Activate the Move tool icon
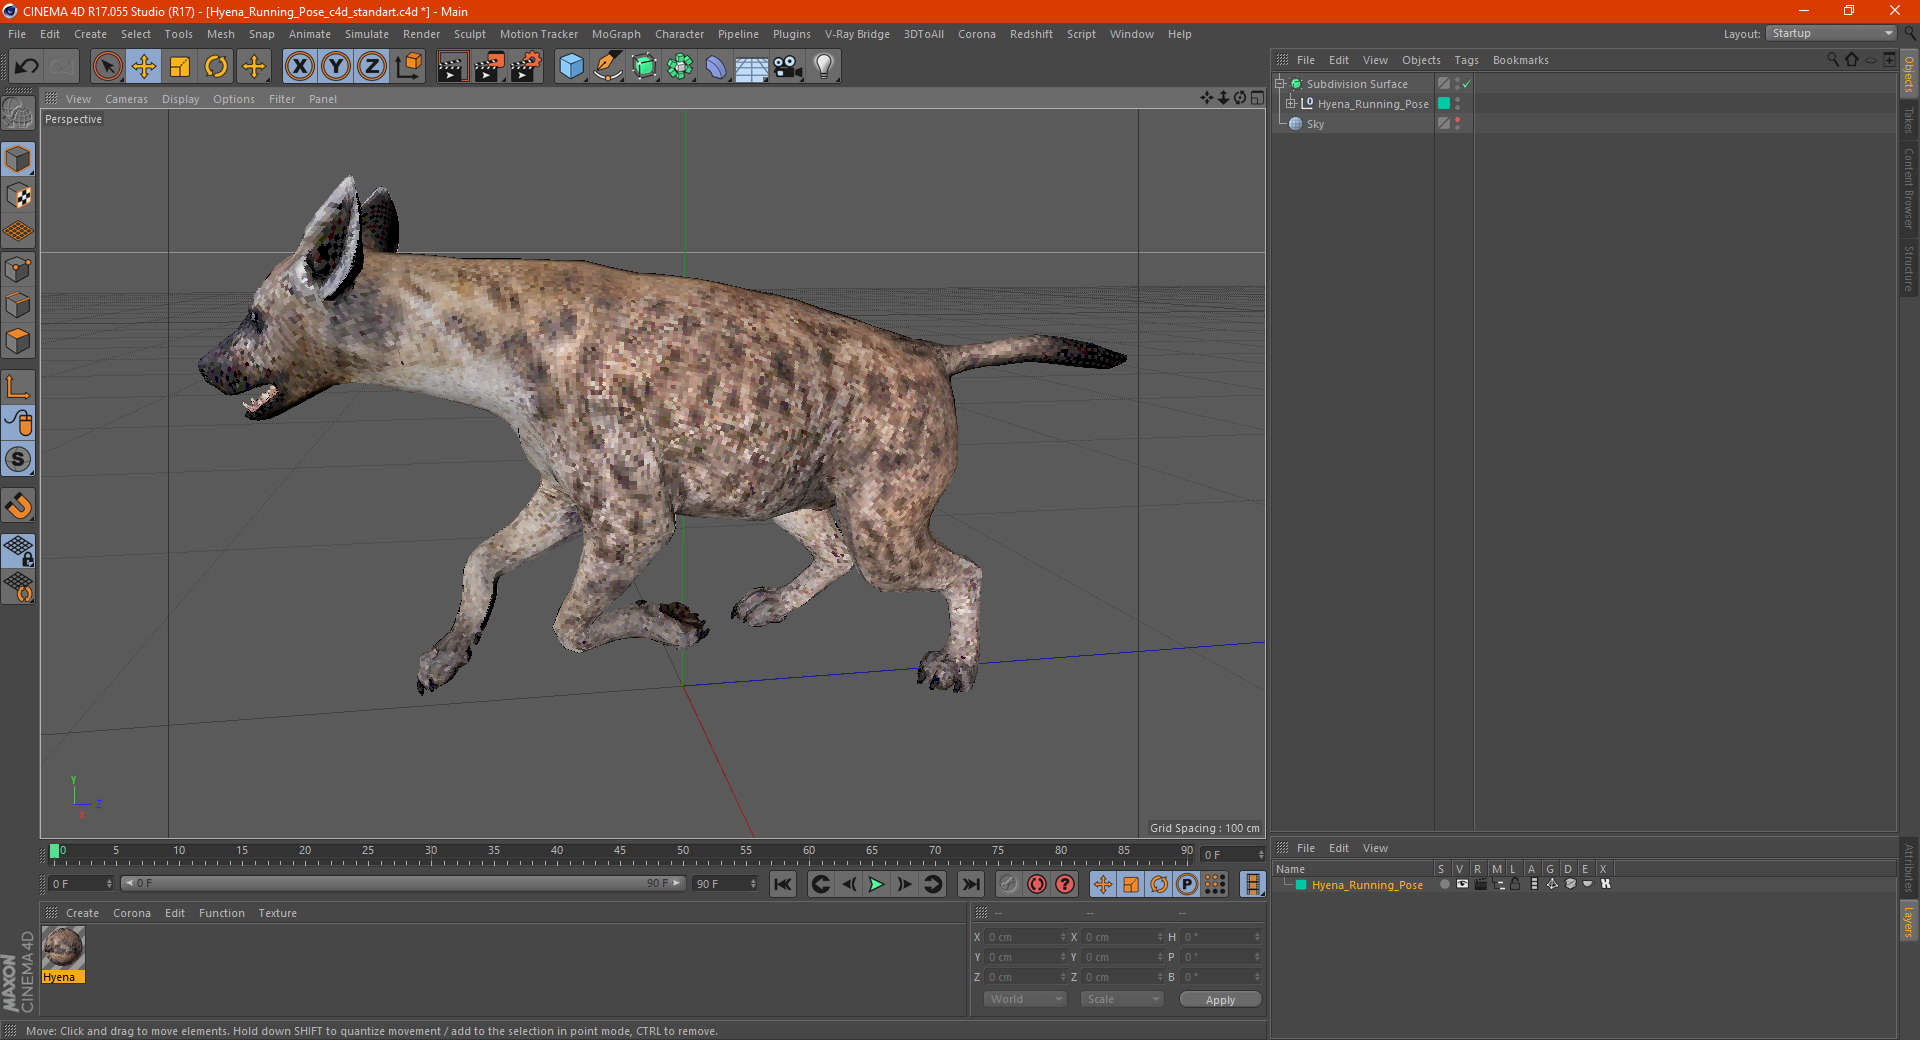Image resolution: width=1920 pixels, height=1040 pixels. click(x=144, y=67)
